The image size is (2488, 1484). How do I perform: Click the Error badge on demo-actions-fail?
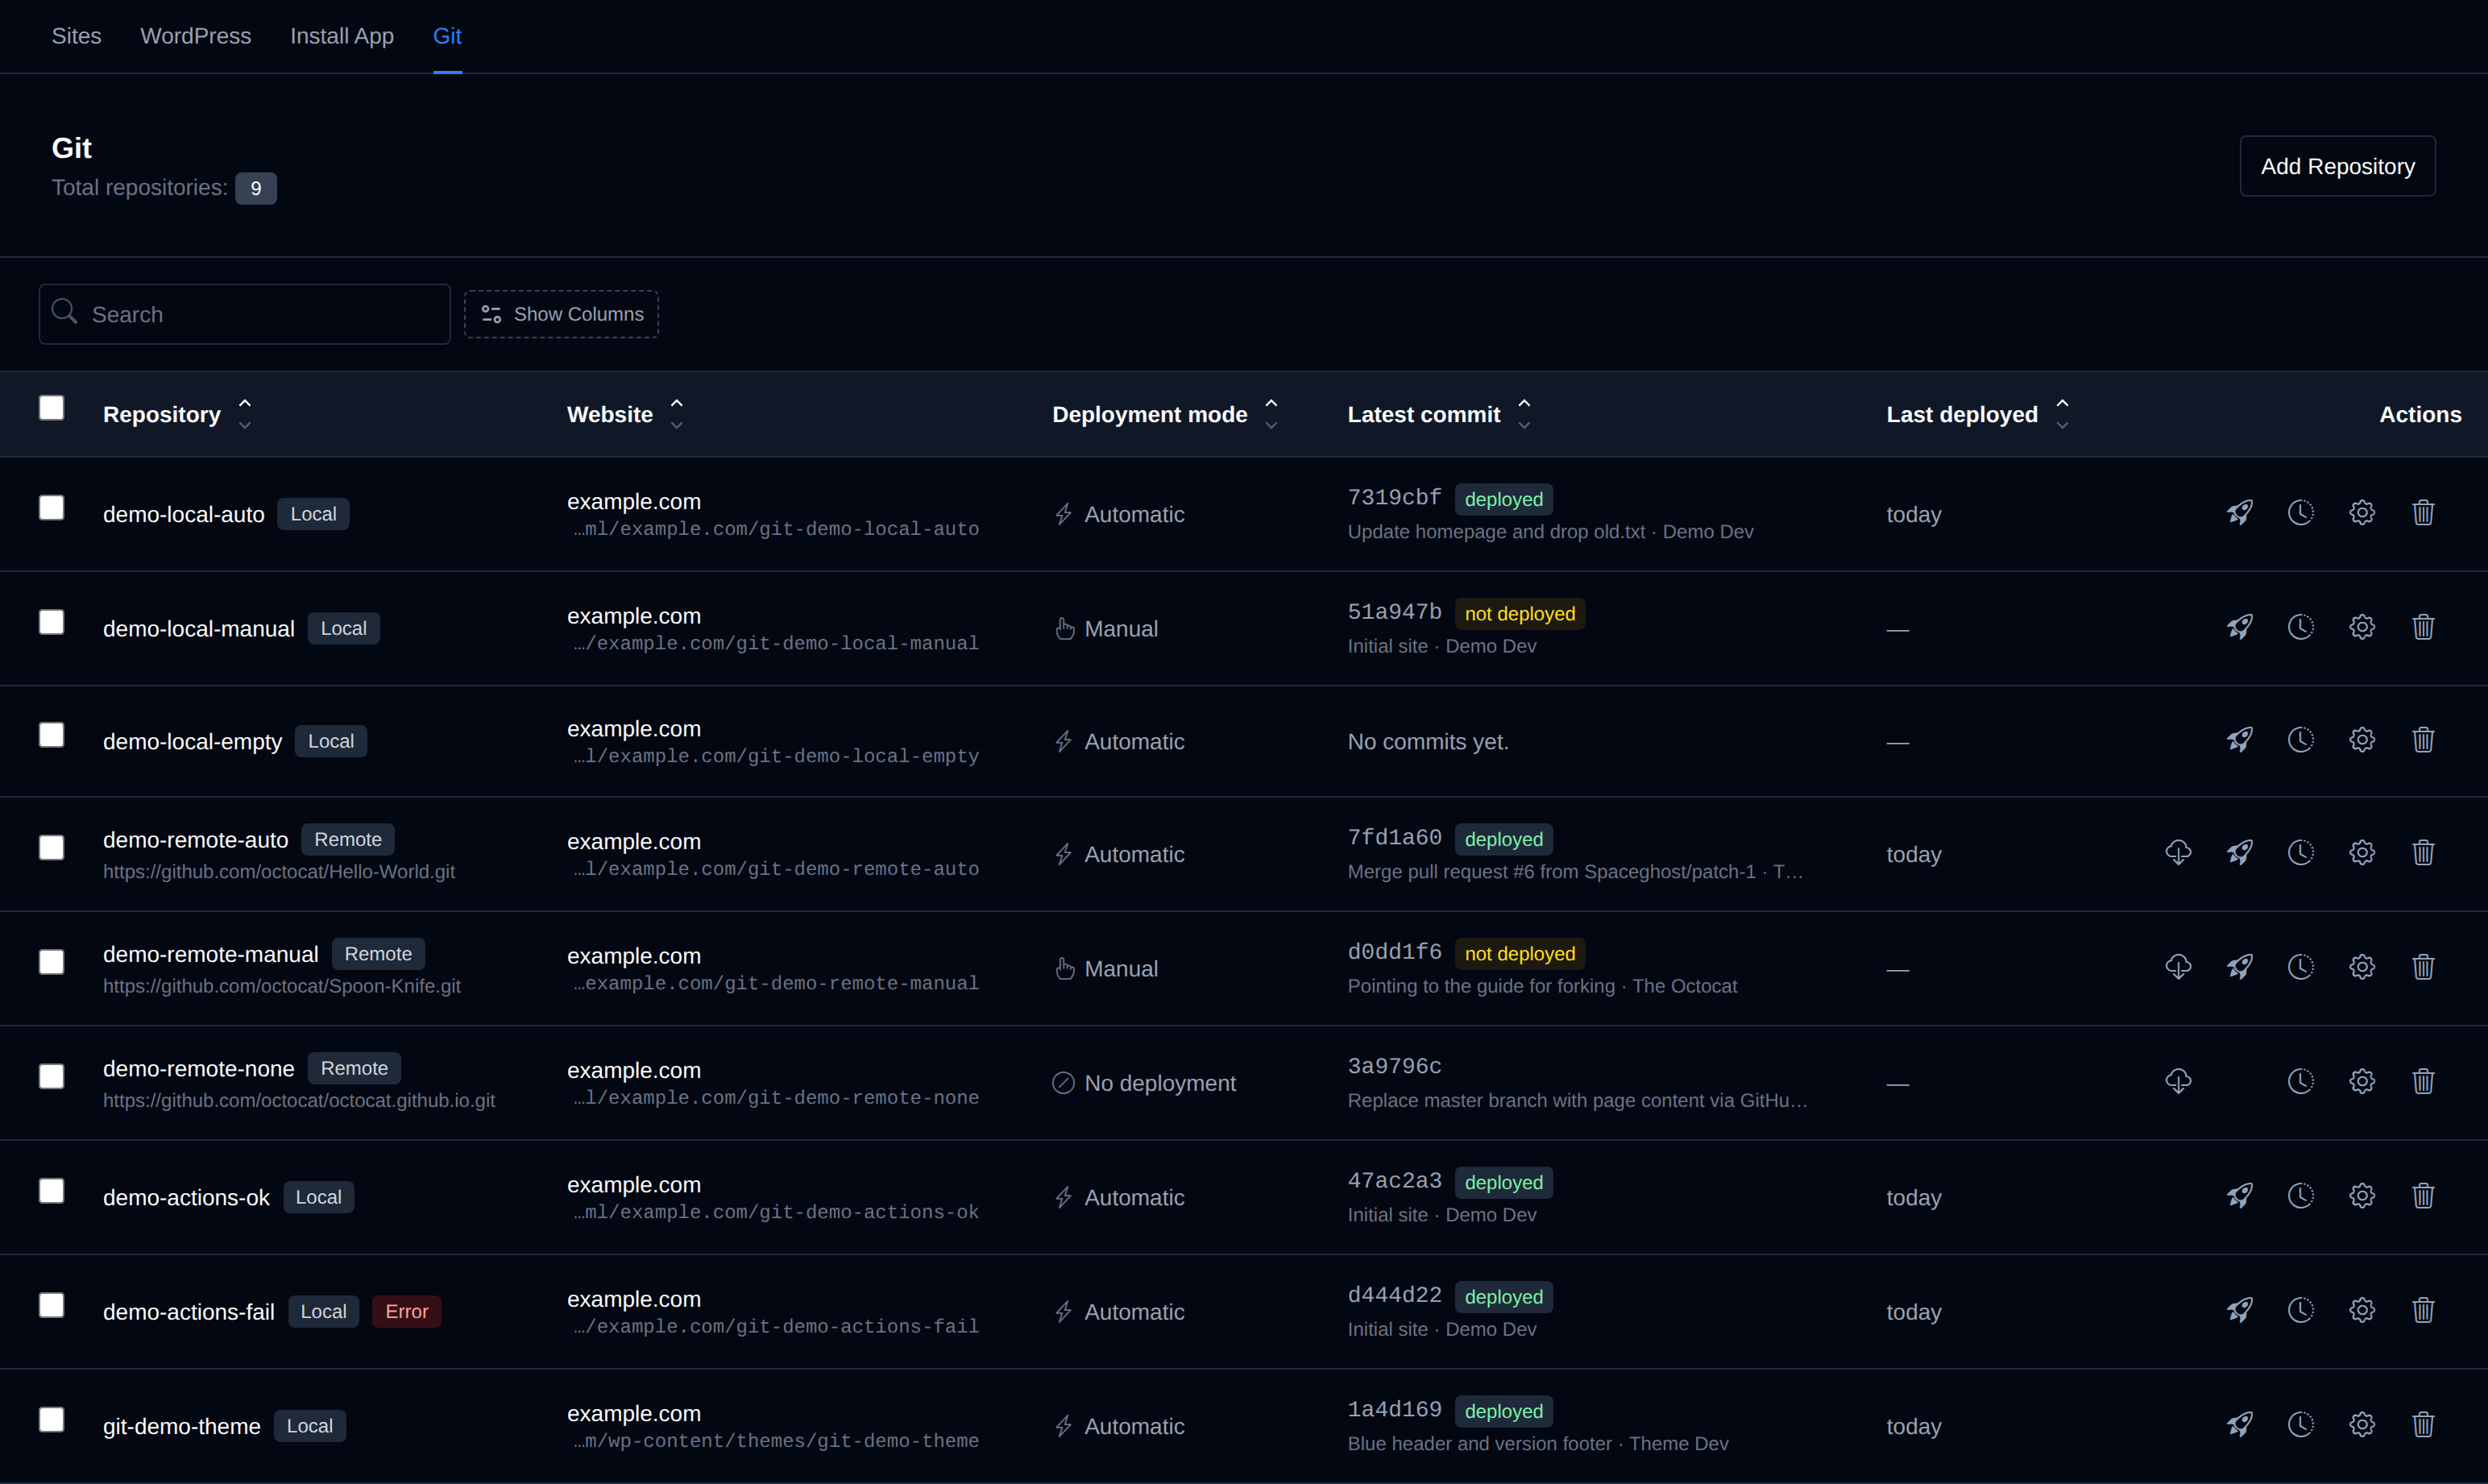[406, 1311]
